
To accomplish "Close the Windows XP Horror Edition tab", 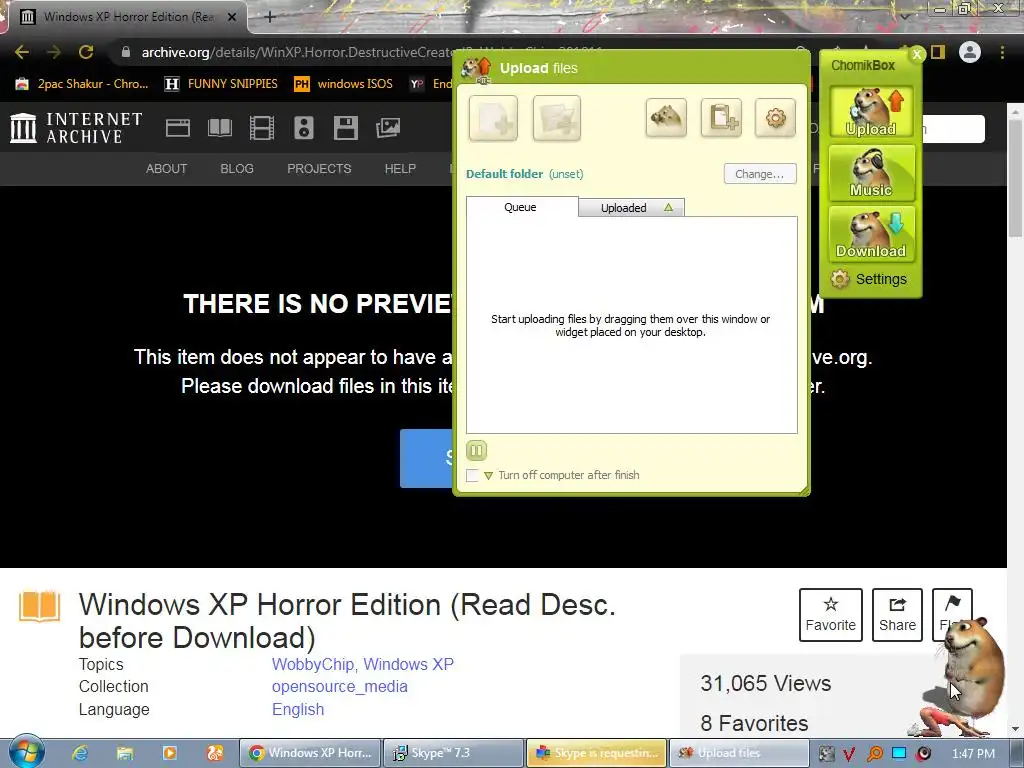I will pyautogui.click(x=232, y=17).
